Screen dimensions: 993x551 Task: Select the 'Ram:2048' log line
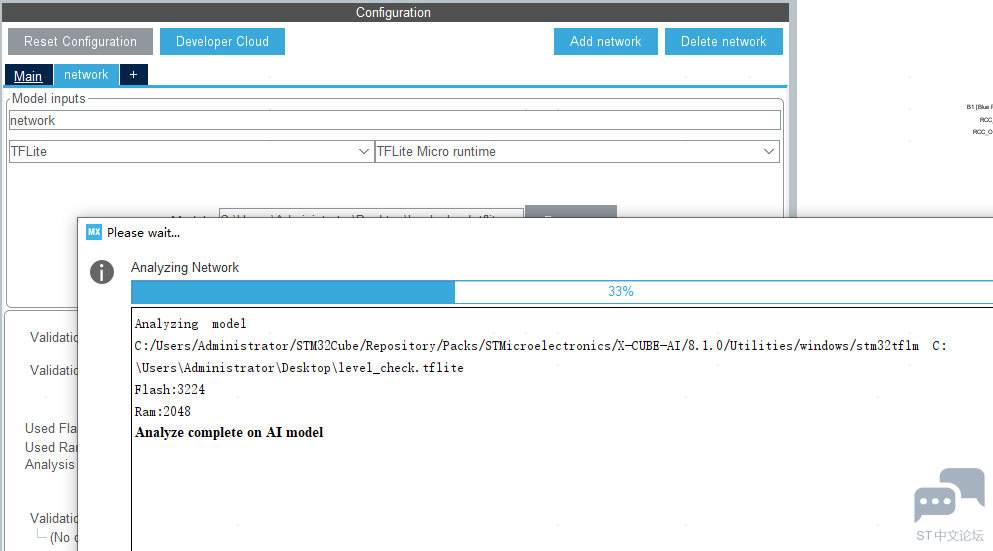[x=163, y=412]
